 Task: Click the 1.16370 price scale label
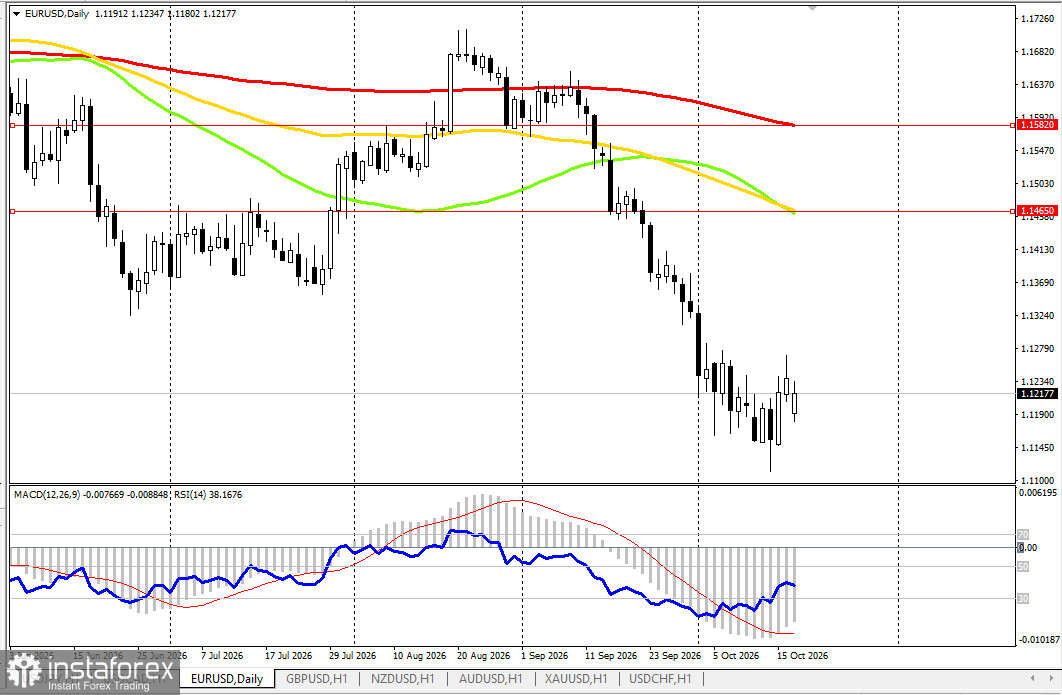(x=1037, y=85)
